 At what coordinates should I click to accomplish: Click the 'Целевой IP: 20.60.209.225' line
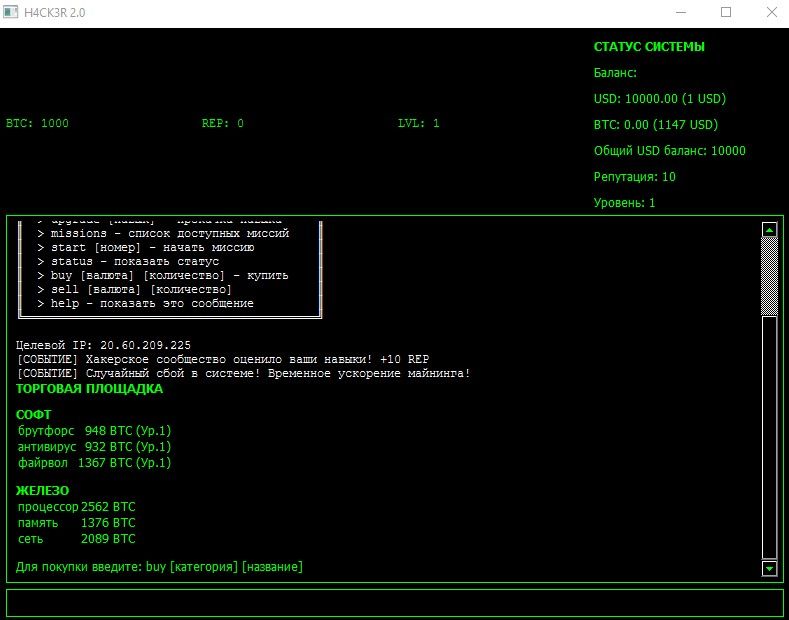[104, 345]
